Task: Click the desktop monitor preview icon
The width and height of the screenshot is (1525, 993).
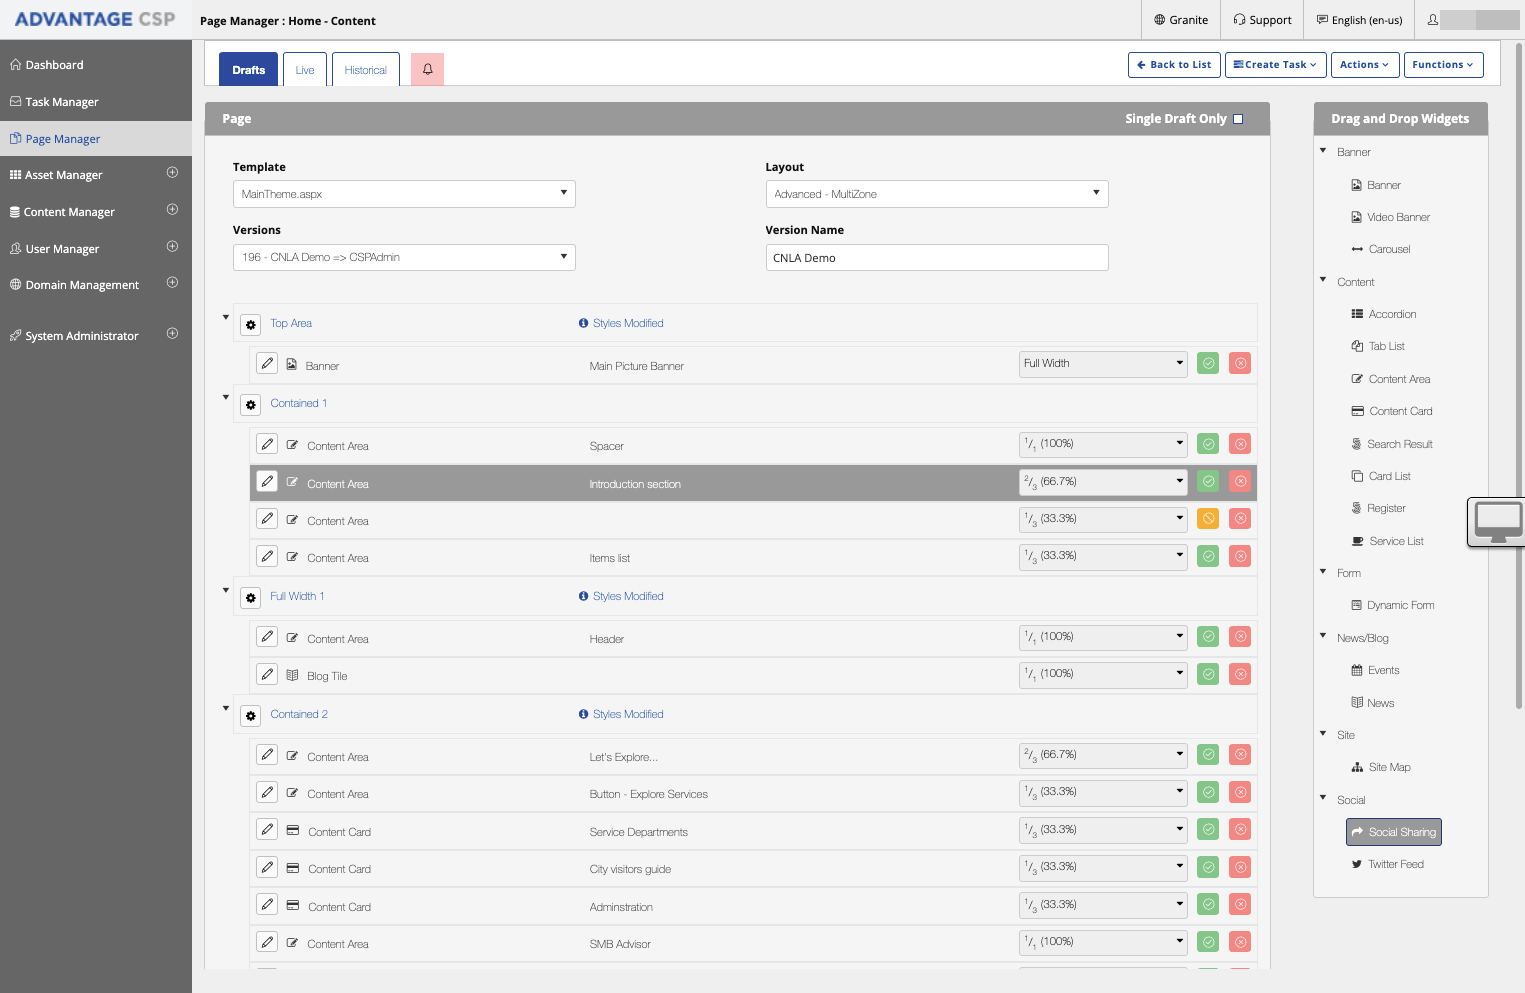Action: [x=1497, y=522]
